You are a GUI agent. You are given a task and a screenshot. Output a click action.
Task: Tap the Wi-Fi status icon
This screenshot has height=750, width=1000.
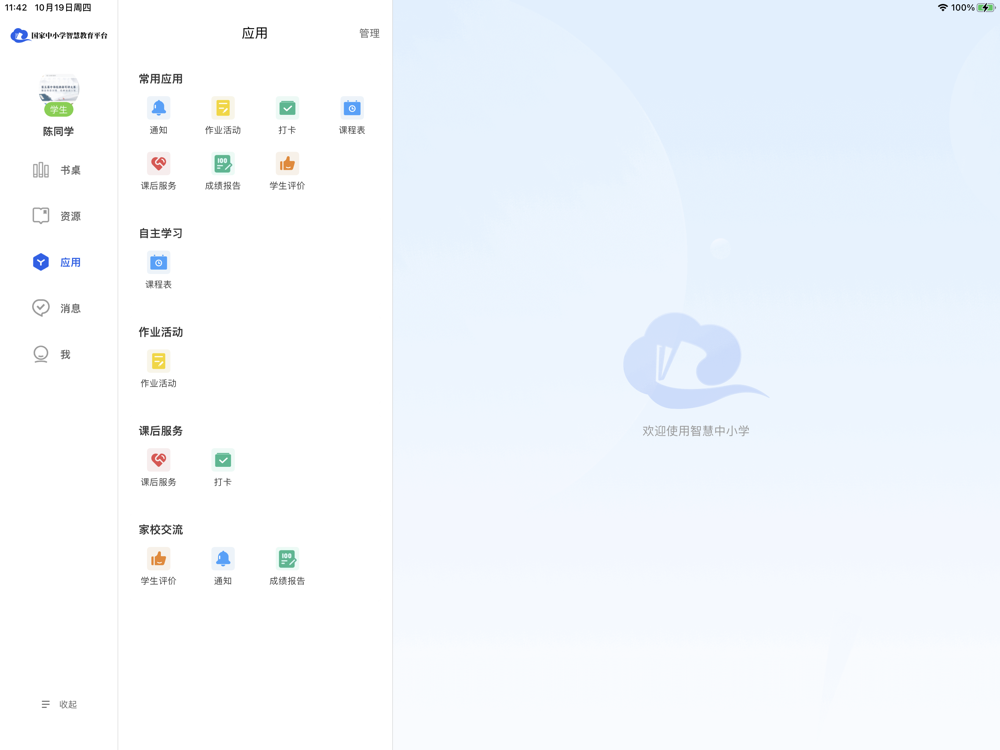[x=942, y=8]
